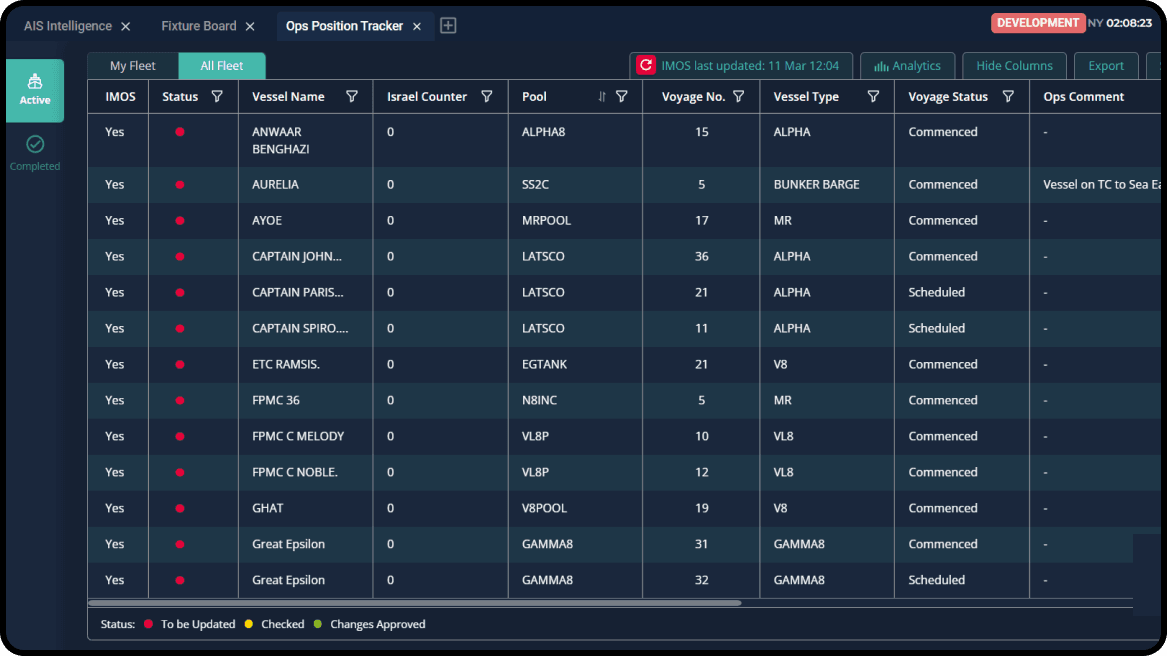The height and width of the screenshot is (656, 1167).
Task: Switch to the My Fleet tab
Action: point(132,66)
